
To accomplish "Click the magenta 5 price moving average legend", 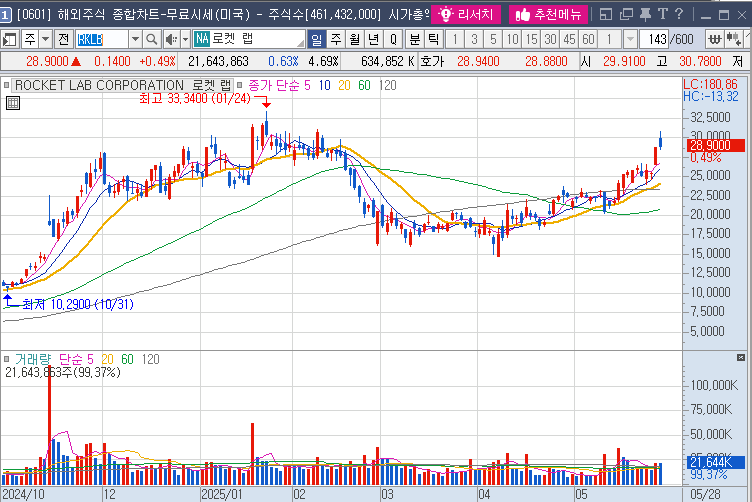I will coord(307,85).
